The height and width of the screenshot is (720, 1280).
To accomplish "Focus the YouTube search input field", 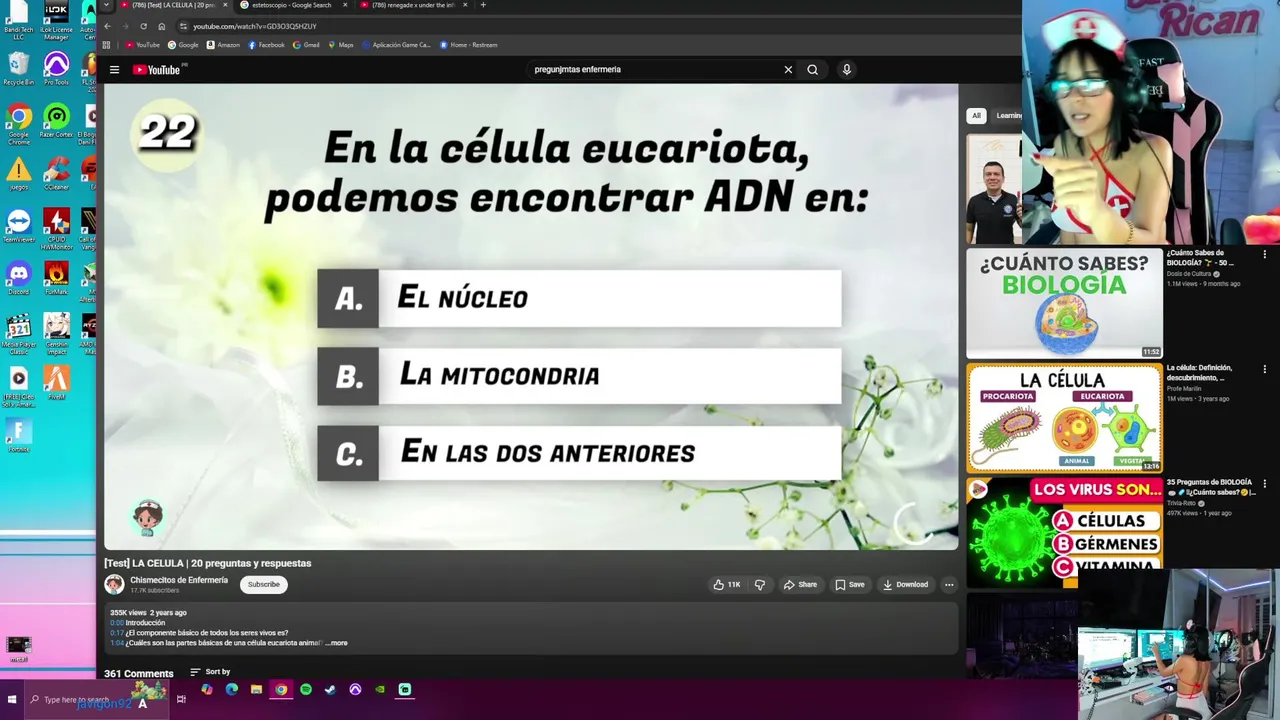I will coord(655,70).
